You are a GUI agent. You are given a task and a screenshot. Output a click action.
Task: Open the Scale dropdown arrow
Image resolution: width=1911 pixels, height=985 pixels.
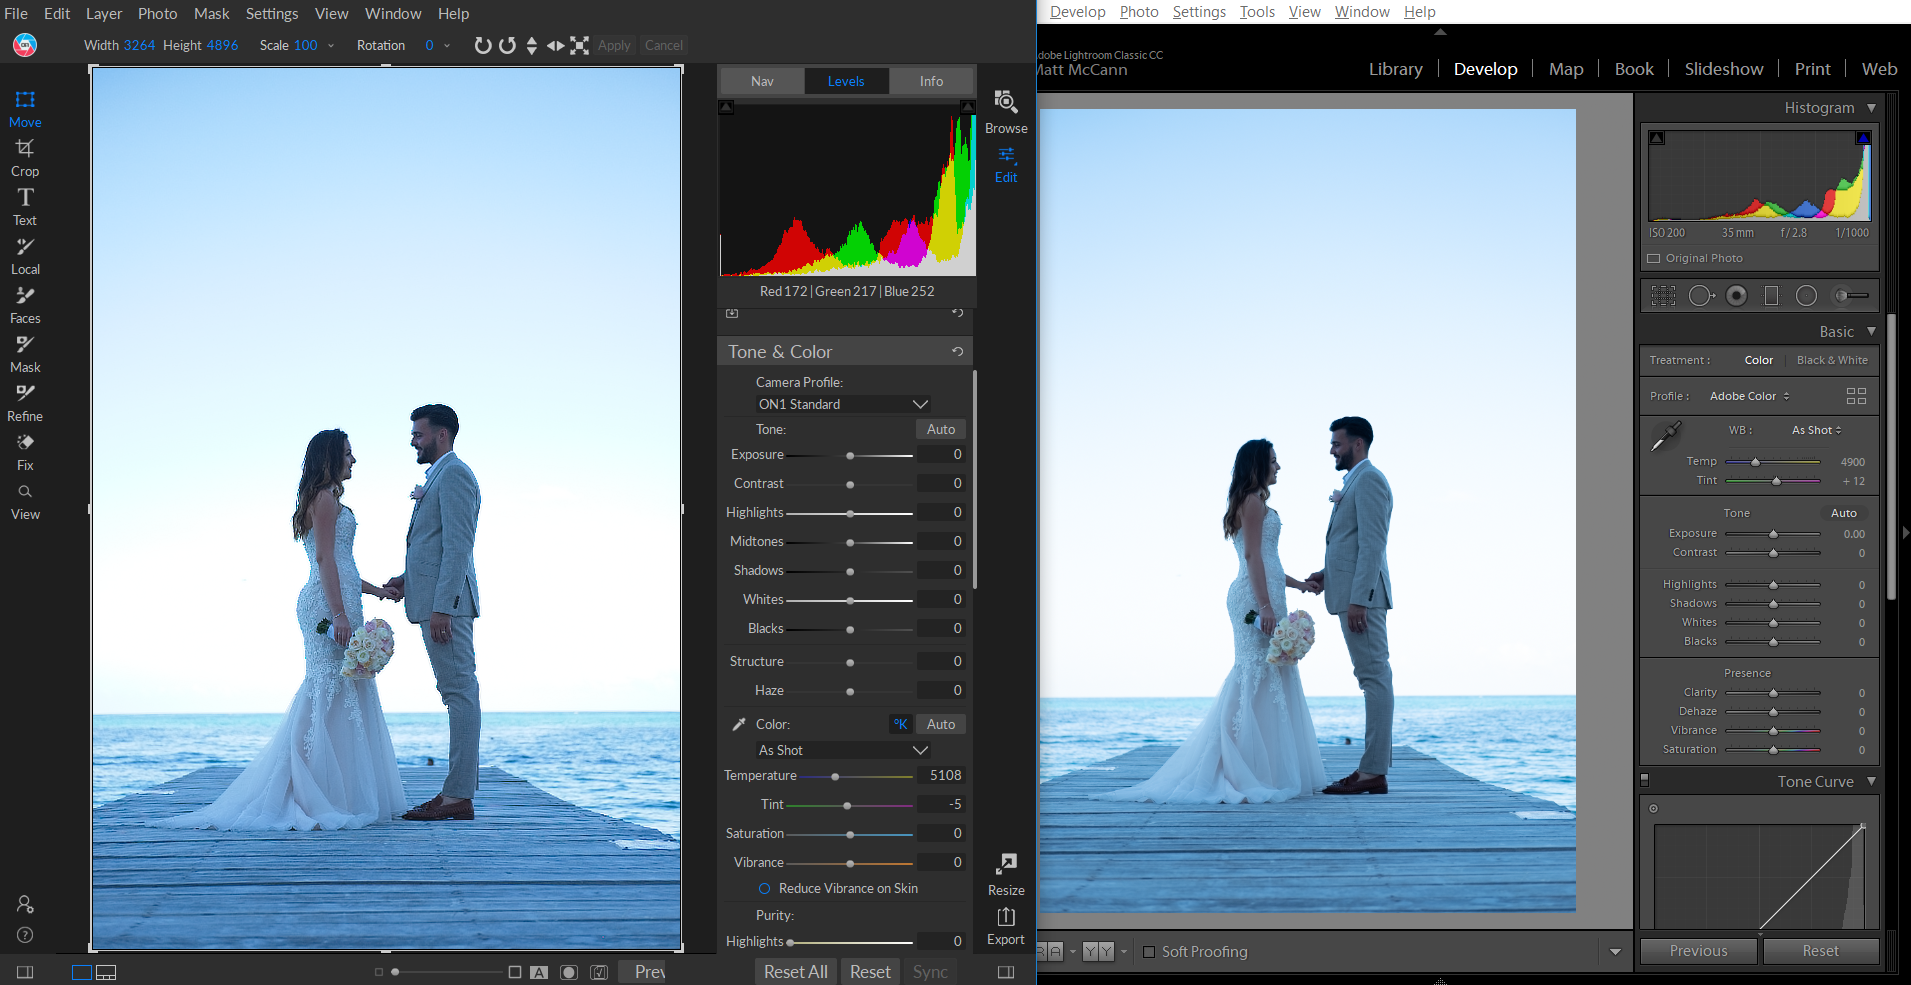[331, 45]
